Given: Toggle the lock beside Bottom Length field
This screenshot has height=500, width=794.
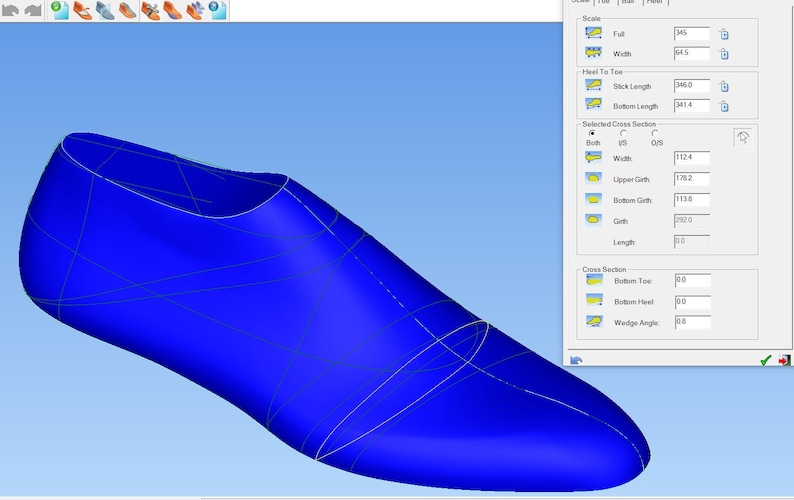Looking at the screenshot, I should pos(724,106).
